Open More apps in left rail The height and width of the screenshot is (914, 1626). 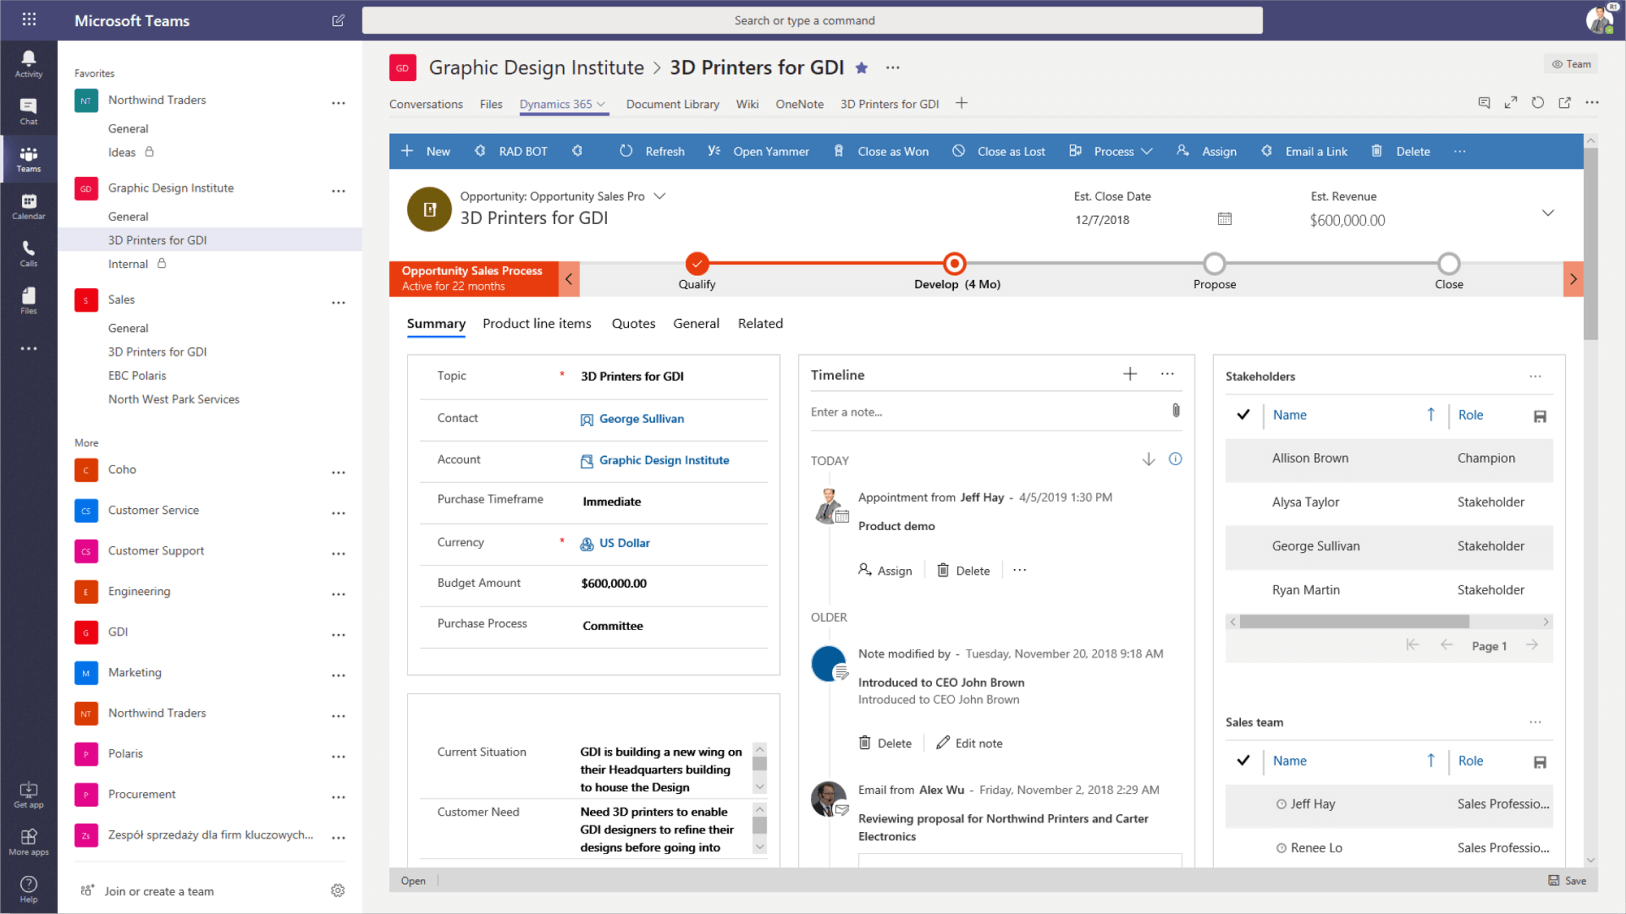coord(28,842)
